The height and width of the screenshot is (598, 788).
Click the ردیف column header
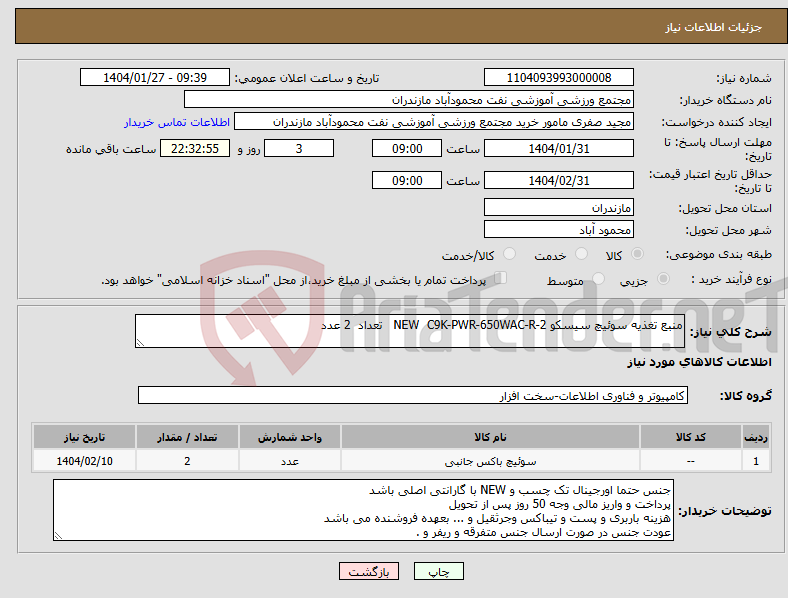point(756,437)
